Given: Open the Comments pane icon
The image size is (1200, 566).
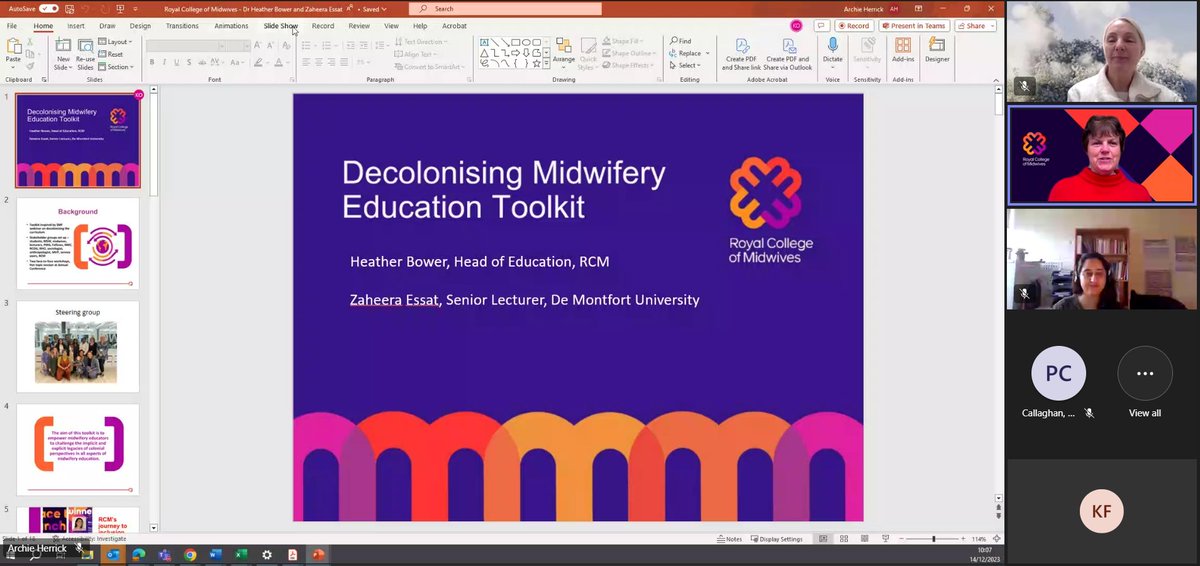Looking at the screenshot, I should pyautogui.click(x=821, y=26).
